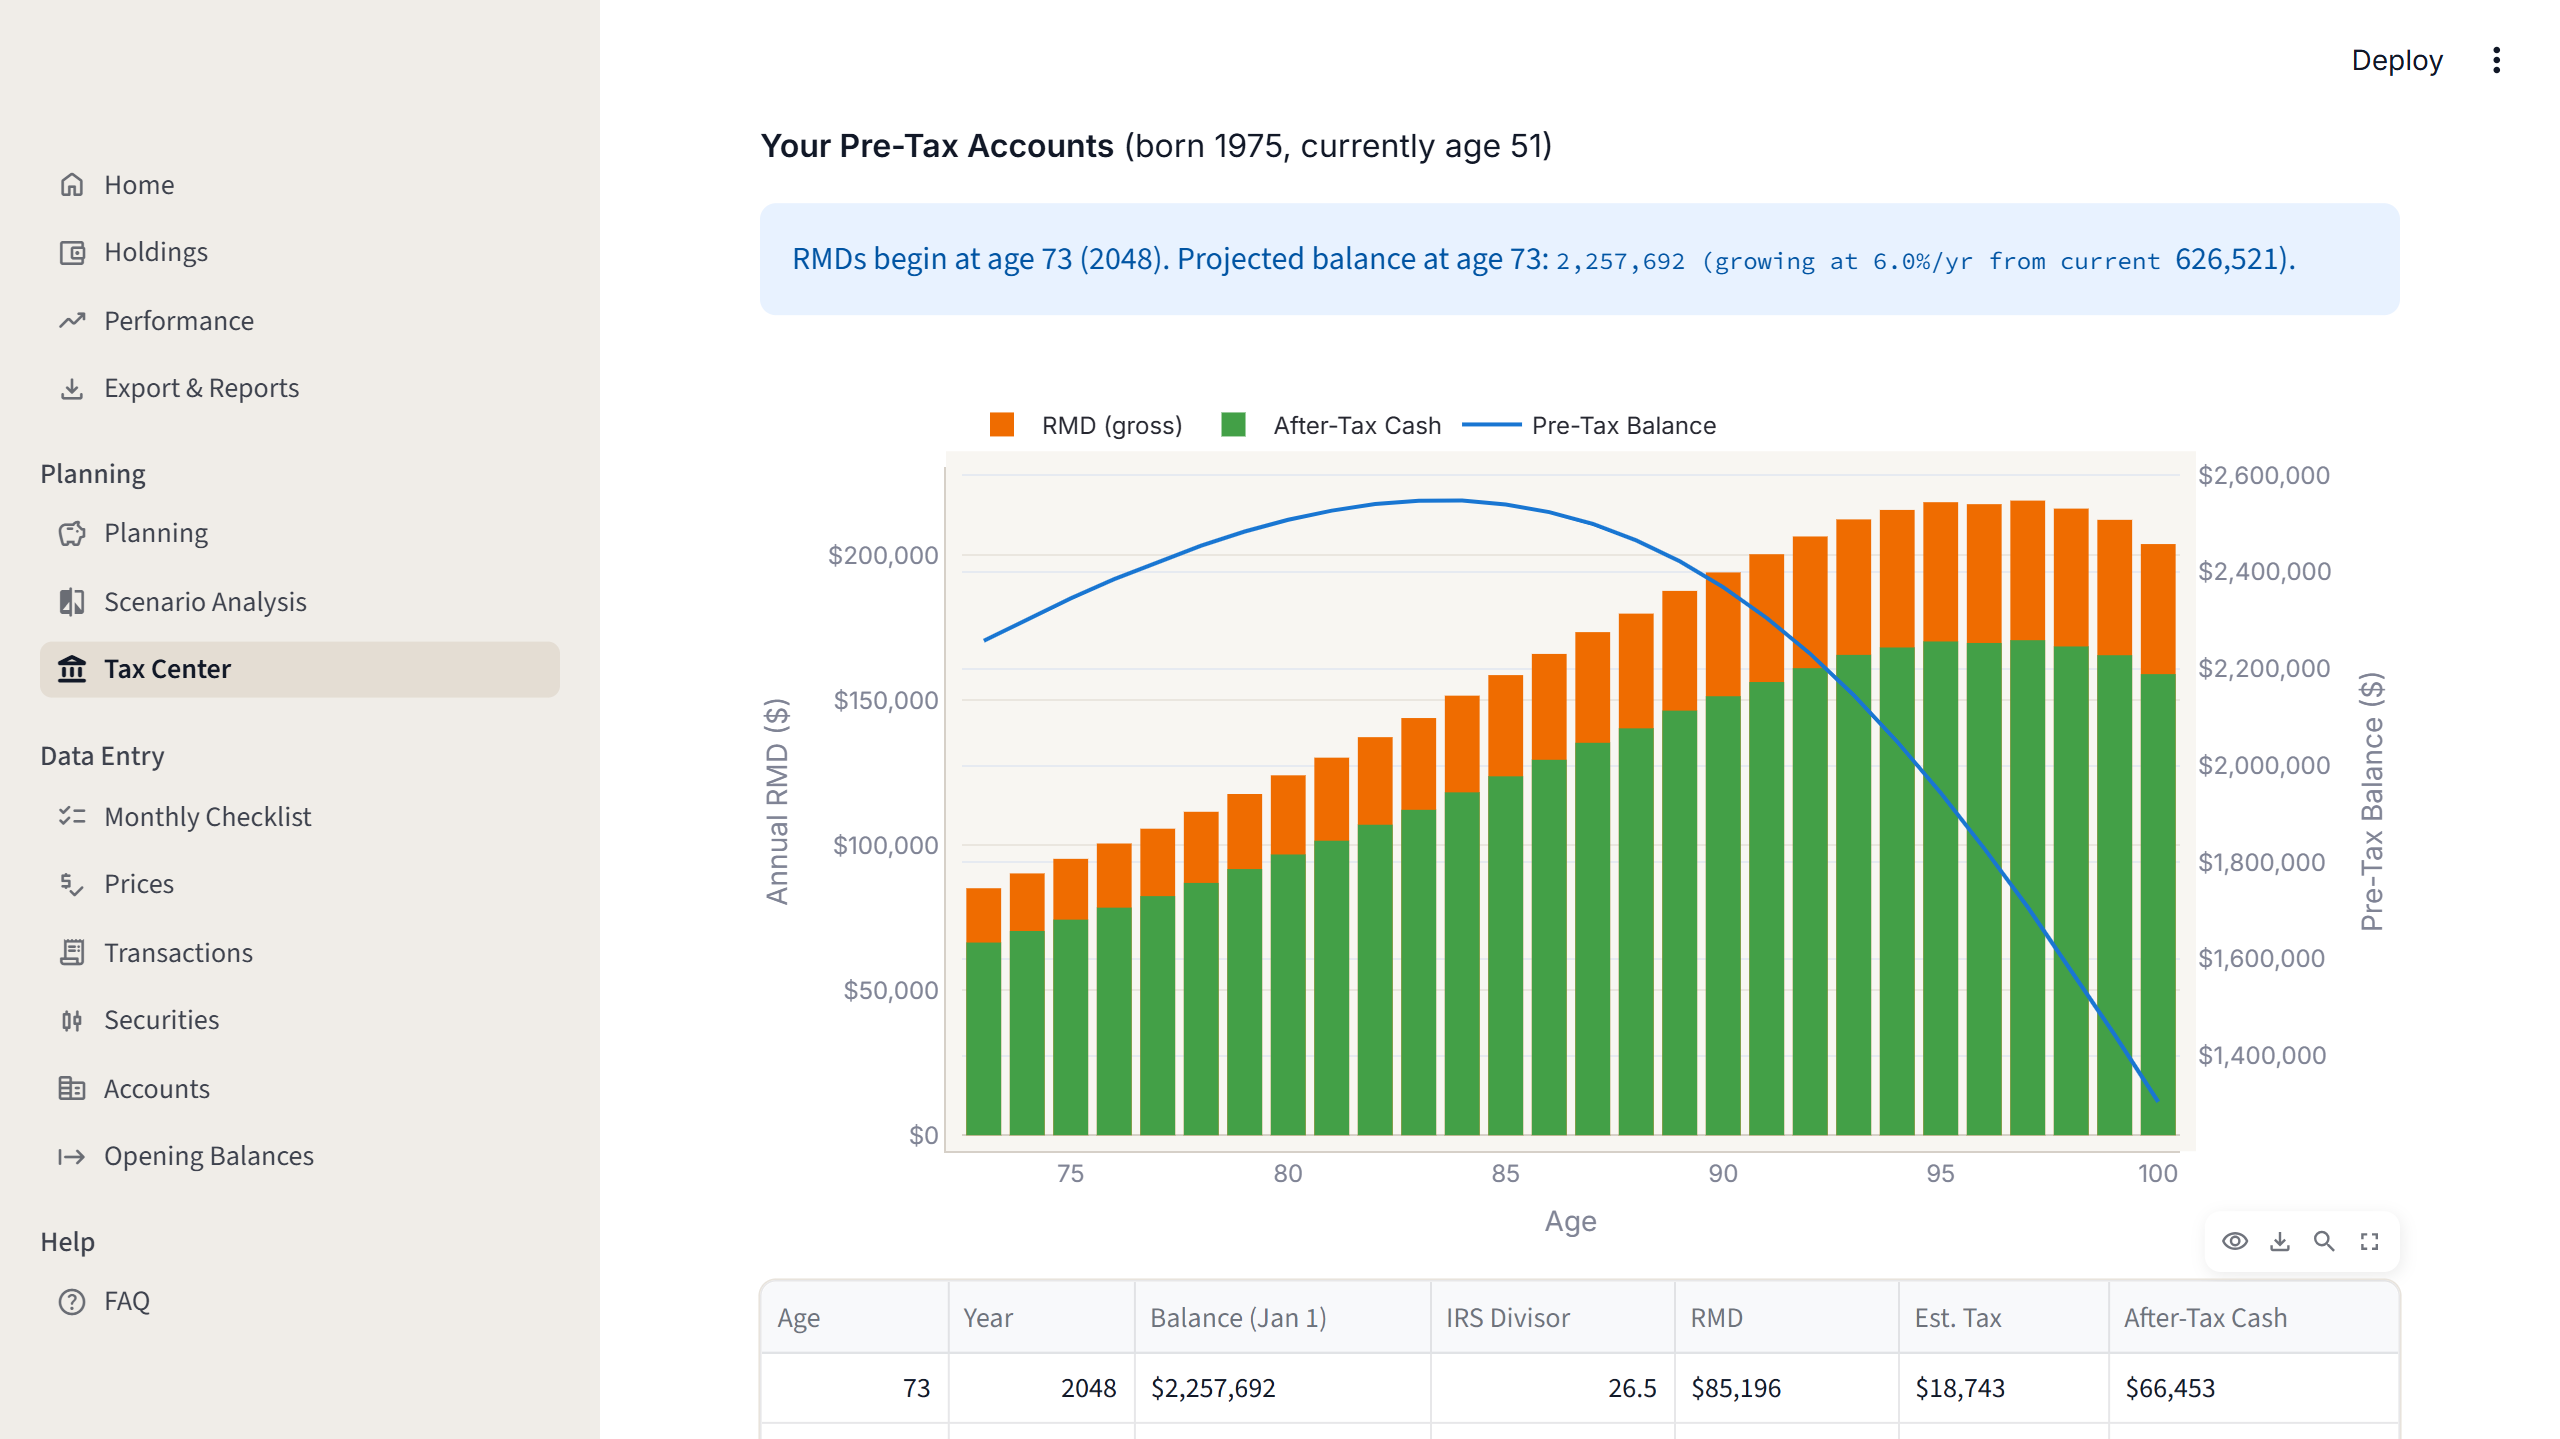The width and height of the screenshot is (2560, 1439).
Task: Click the Accounts icon in Data Entry
Action: click(71, 1088)
